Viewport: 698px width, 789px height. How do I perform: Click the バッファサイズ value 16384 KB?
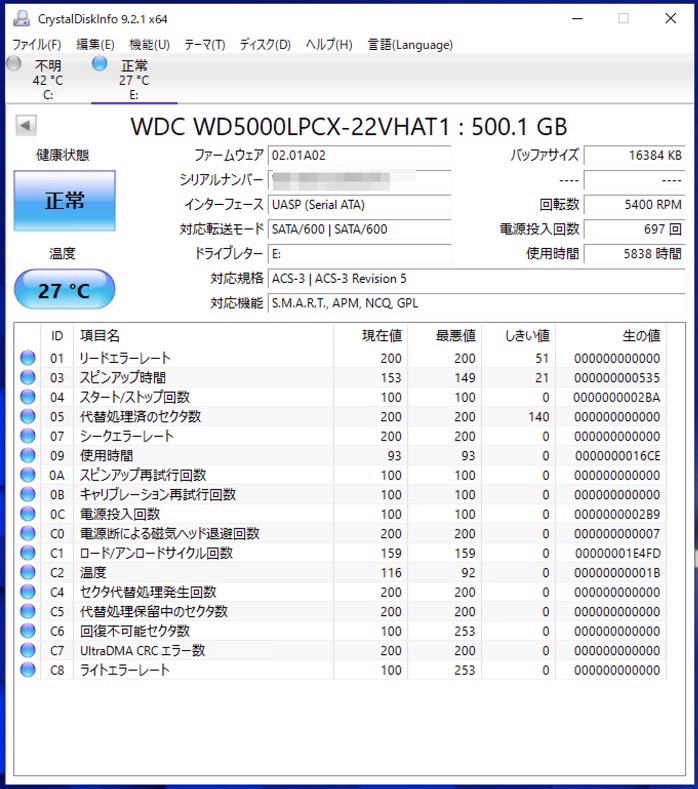pyautogui.click(x=634, y=155)
